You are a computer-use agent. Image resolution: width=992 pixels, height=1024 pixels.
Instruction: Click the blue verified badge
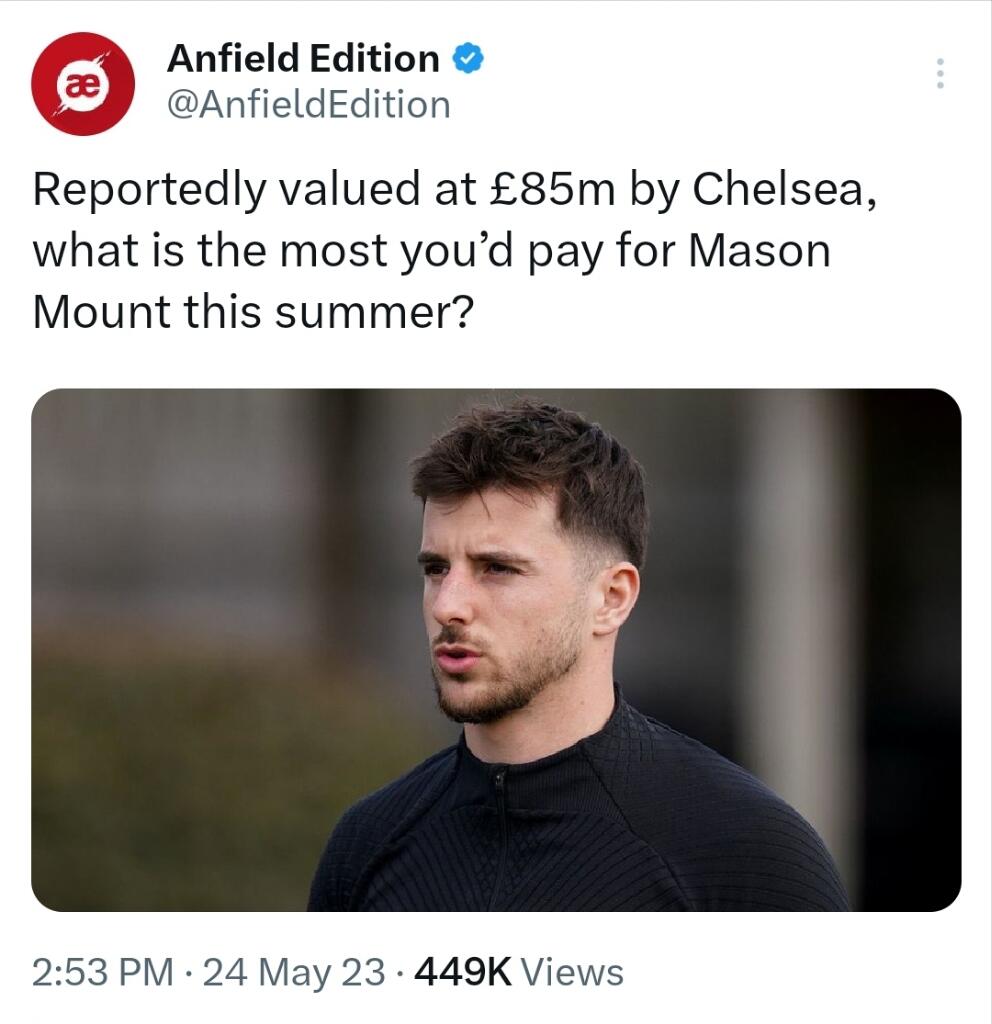(468, 59)
